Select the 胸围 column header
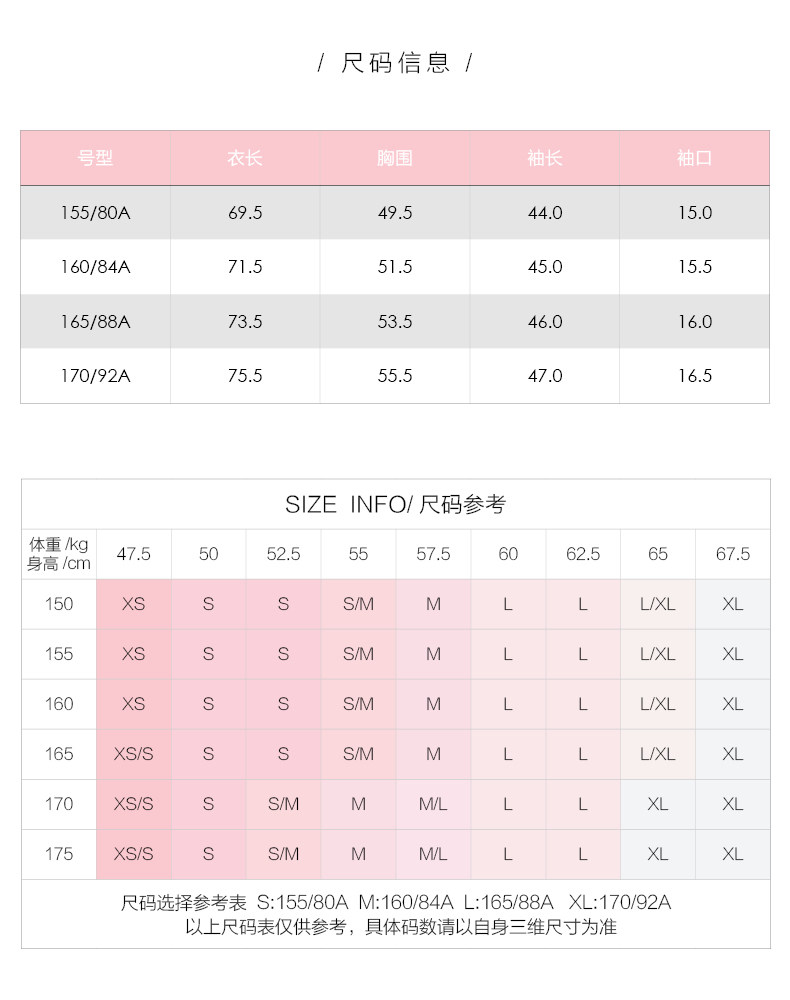 pyautogui.click(x=395, y=158)
